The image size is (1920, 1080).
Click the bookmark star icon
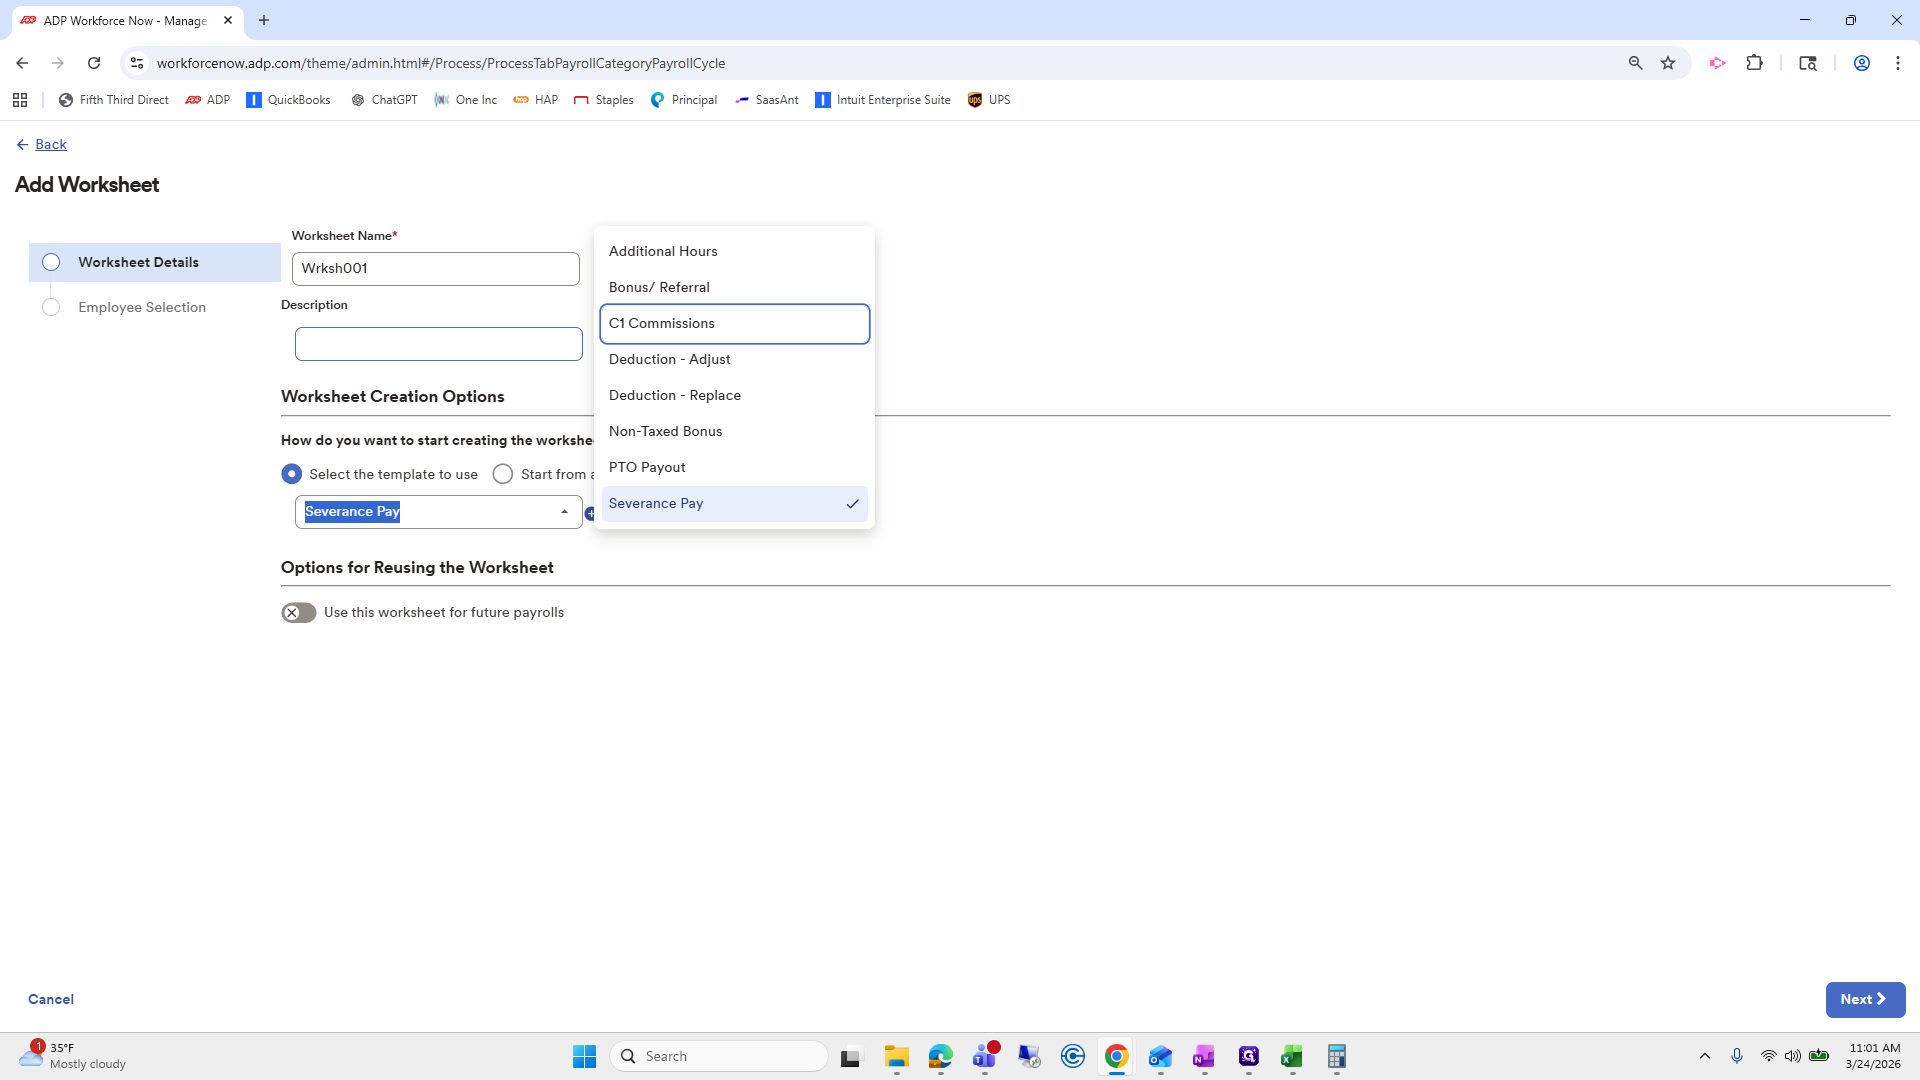pyautogui.click(x=1668, y=63)
